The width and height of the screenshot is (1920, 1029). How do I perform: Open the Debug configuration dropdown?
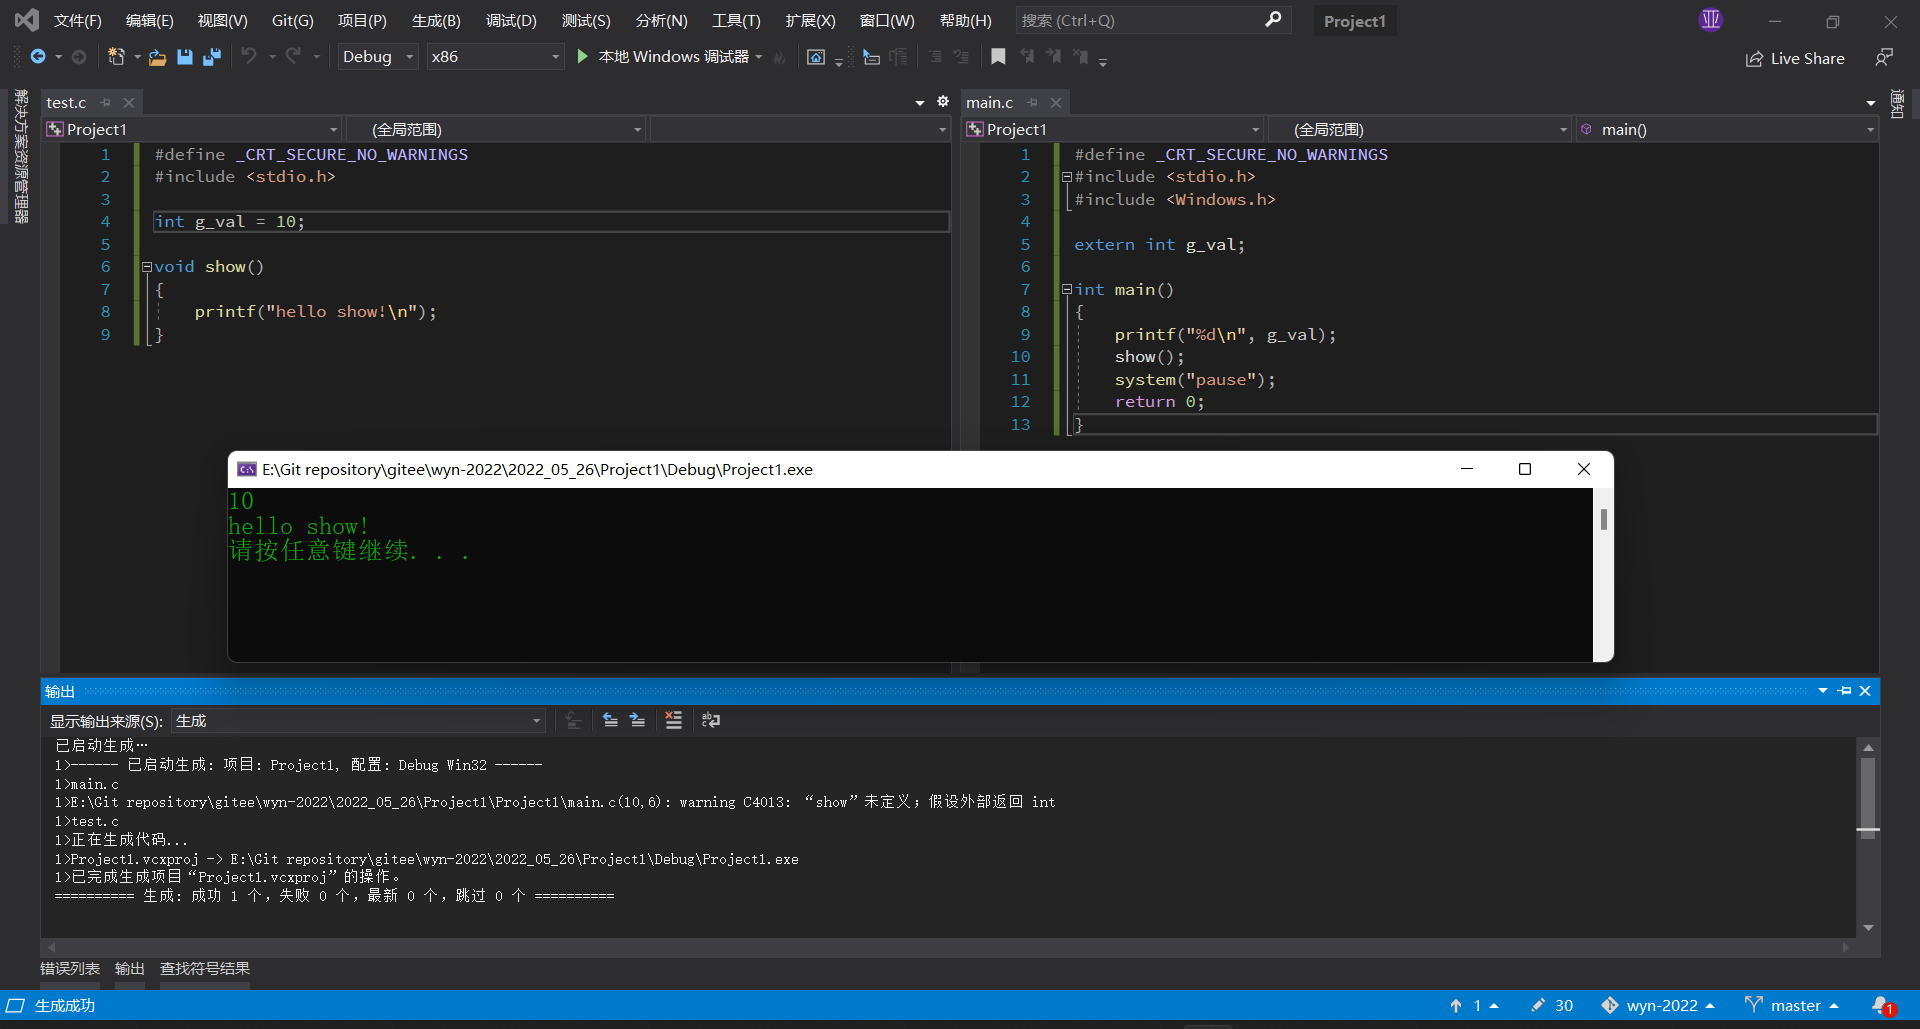pyautogui.click(x=377, y=56)
